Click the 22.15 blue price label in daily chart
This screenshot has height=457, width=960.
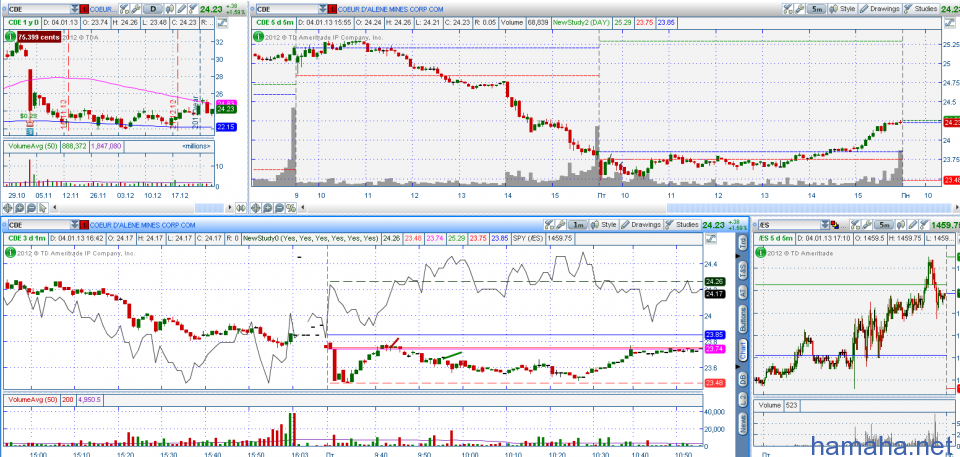pos(226,127)
